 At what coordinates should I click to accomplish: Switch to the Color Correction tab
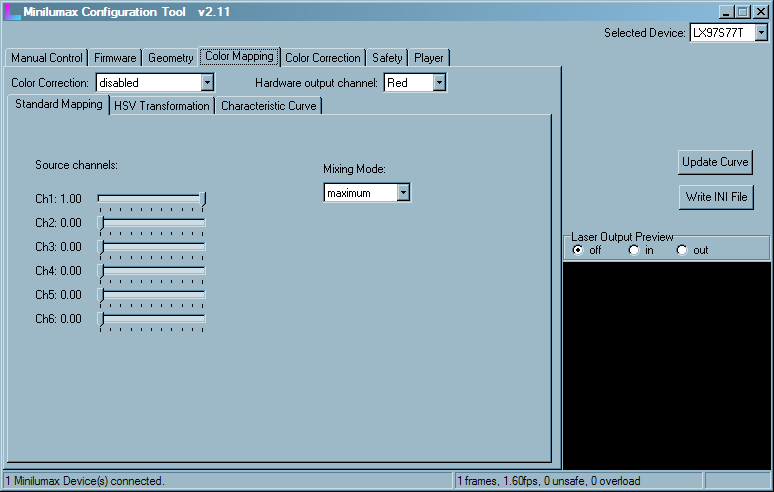point(322,58)
